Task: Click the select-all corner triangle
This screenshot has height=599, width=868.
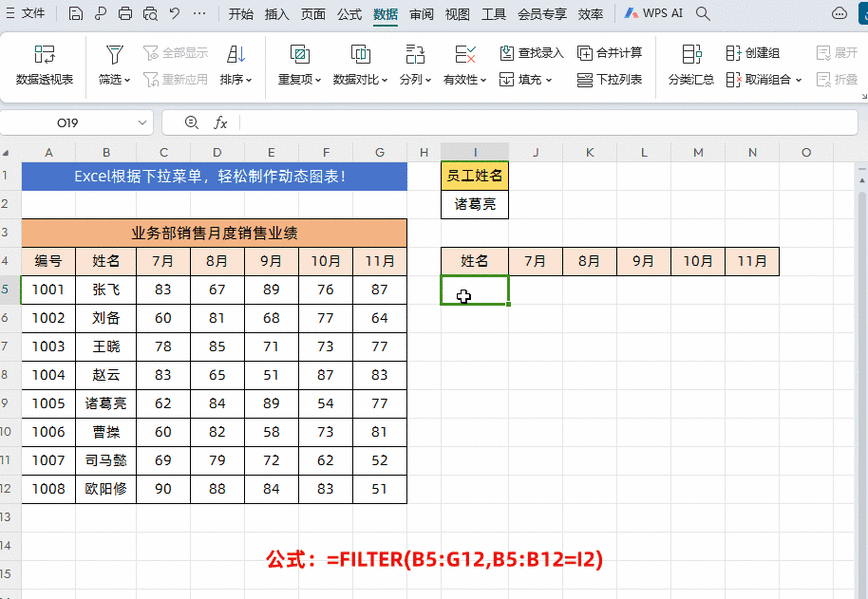Action: (6, 153)
